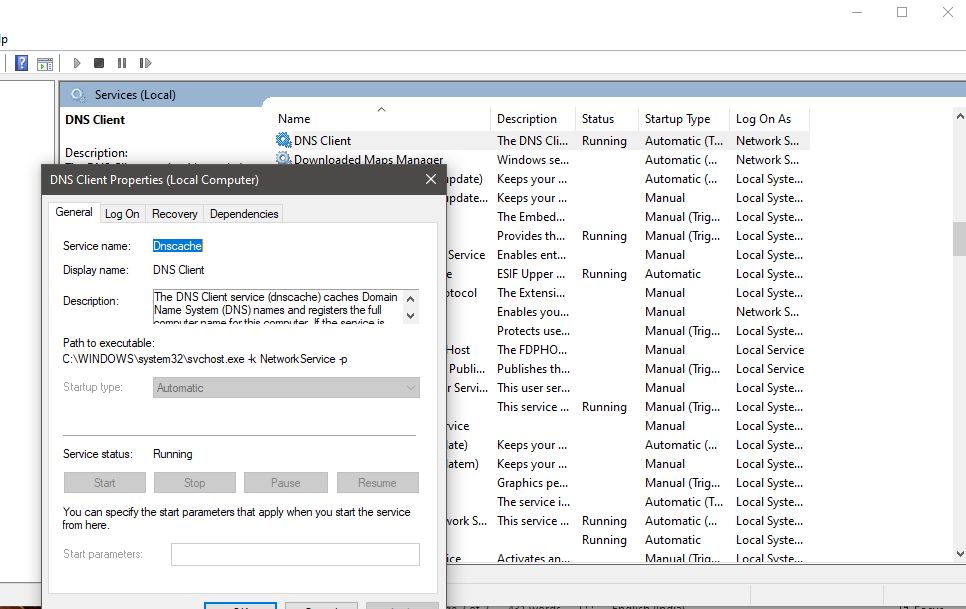This screenshot has height=609, width=966.
Task: Click 'Protects use...' description cell
Action: 534,331
